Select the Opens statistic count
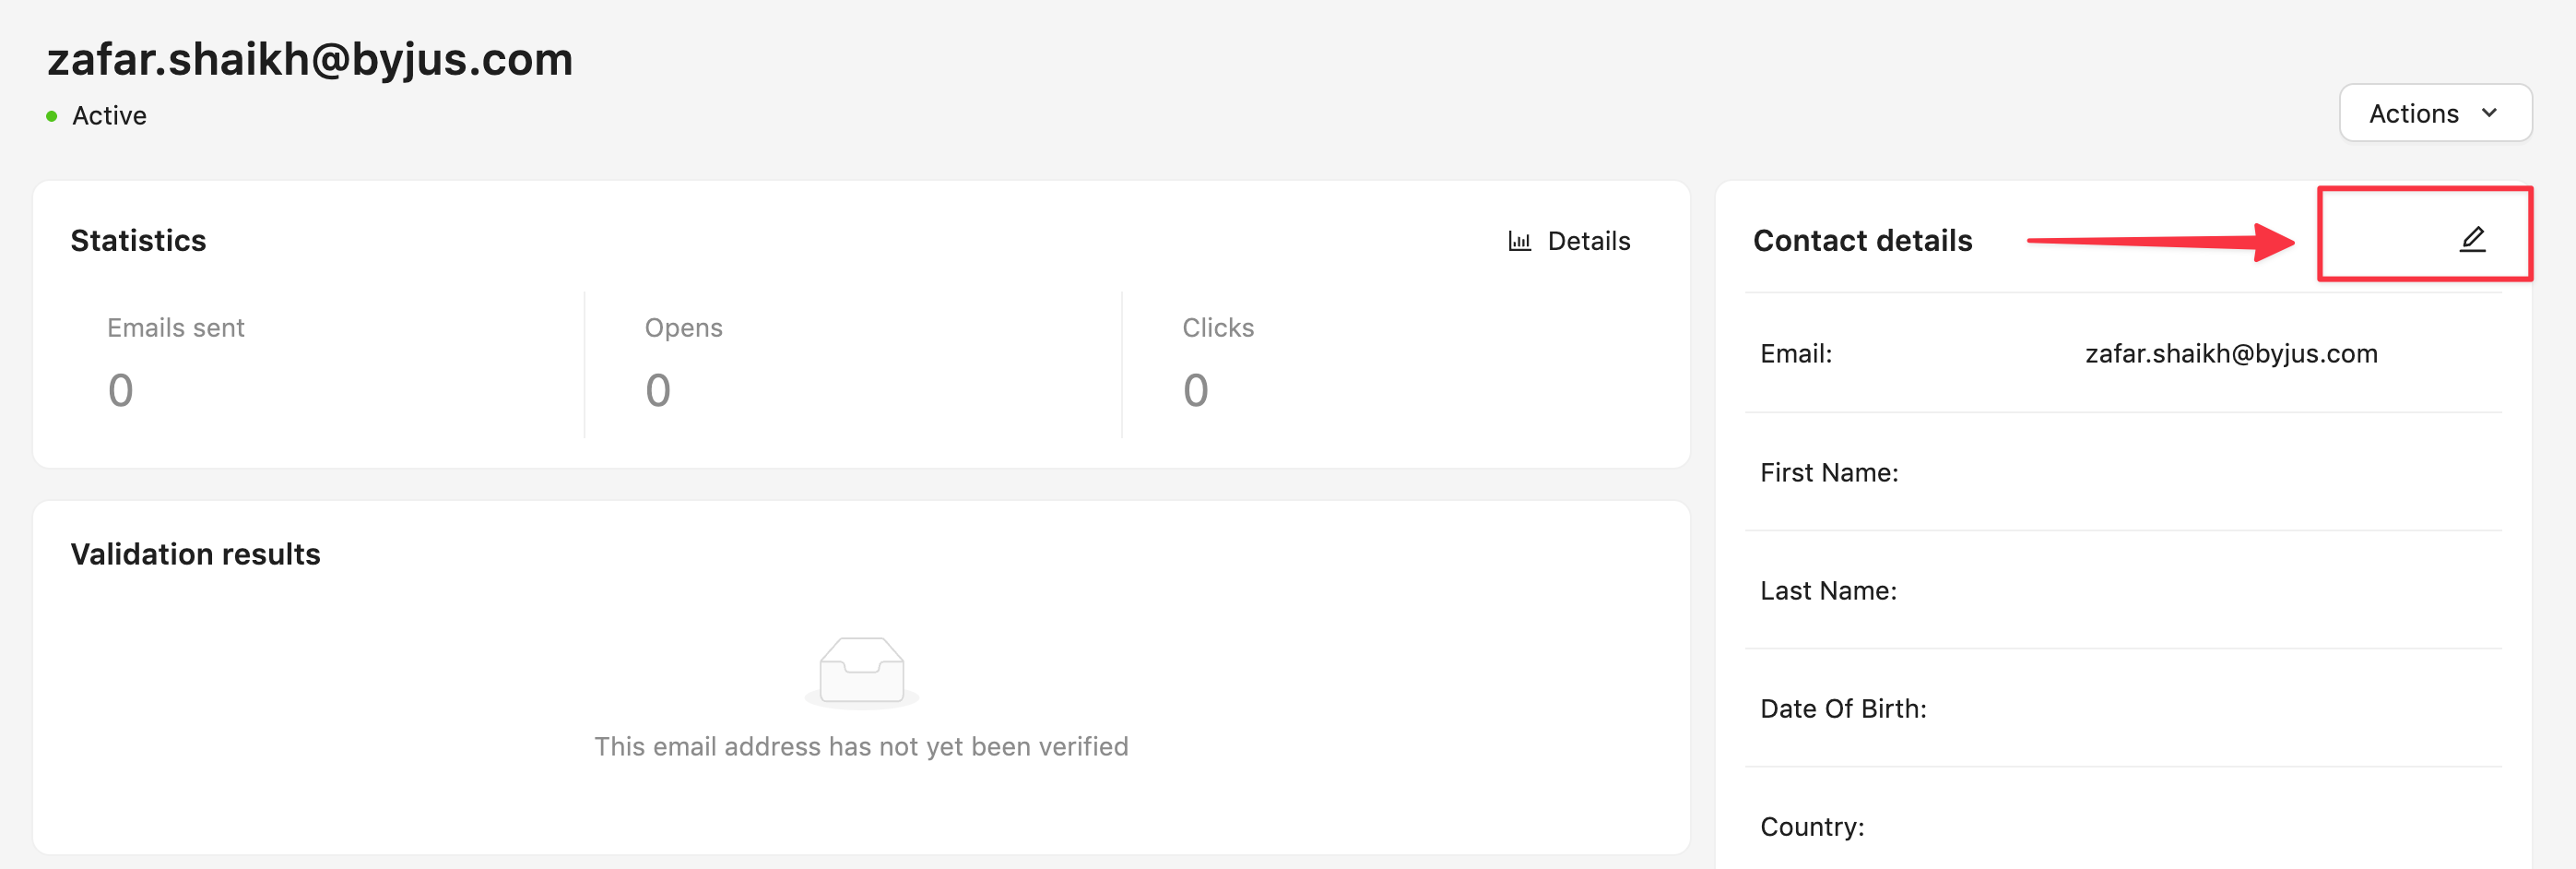Screen dimensions: 2576x869 pyautogui.click(x=657, y=390)
